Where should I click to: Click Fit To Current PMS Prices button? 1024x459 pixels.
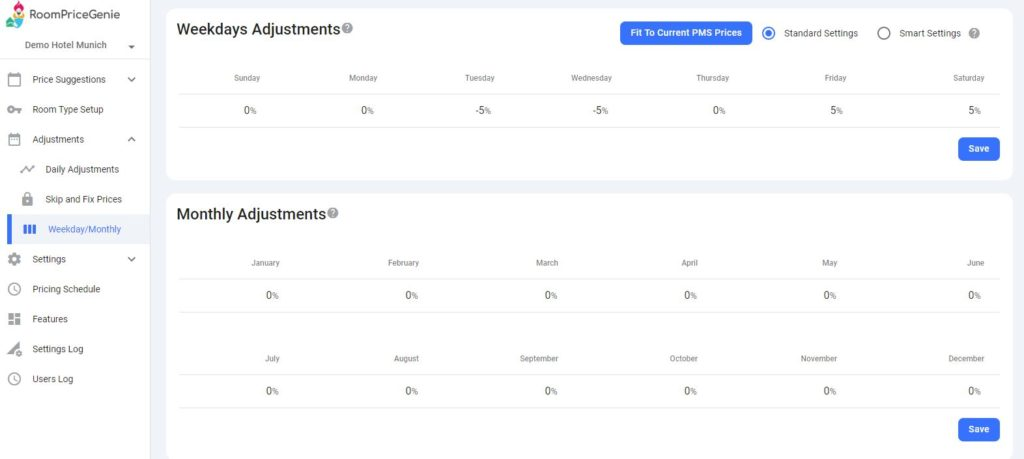(686, 33)
